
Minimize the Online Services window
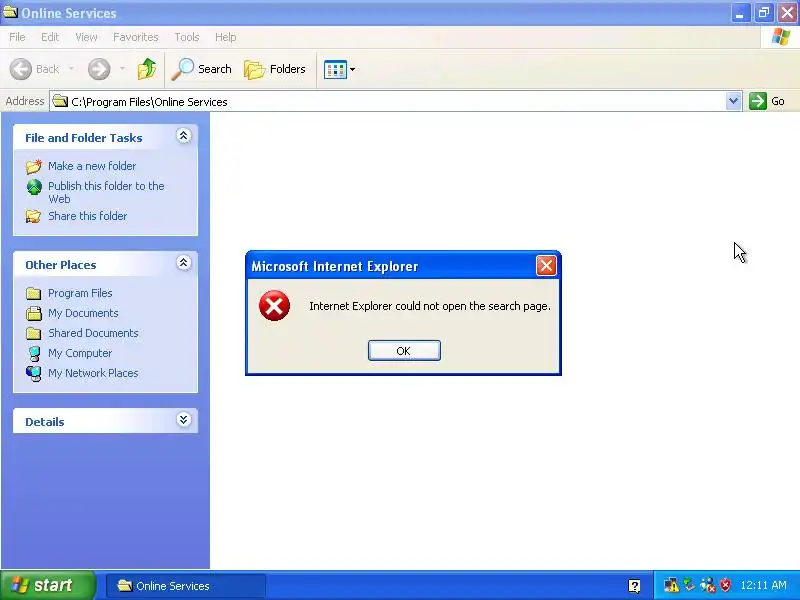pyautogui.click(x=740, y=13)
